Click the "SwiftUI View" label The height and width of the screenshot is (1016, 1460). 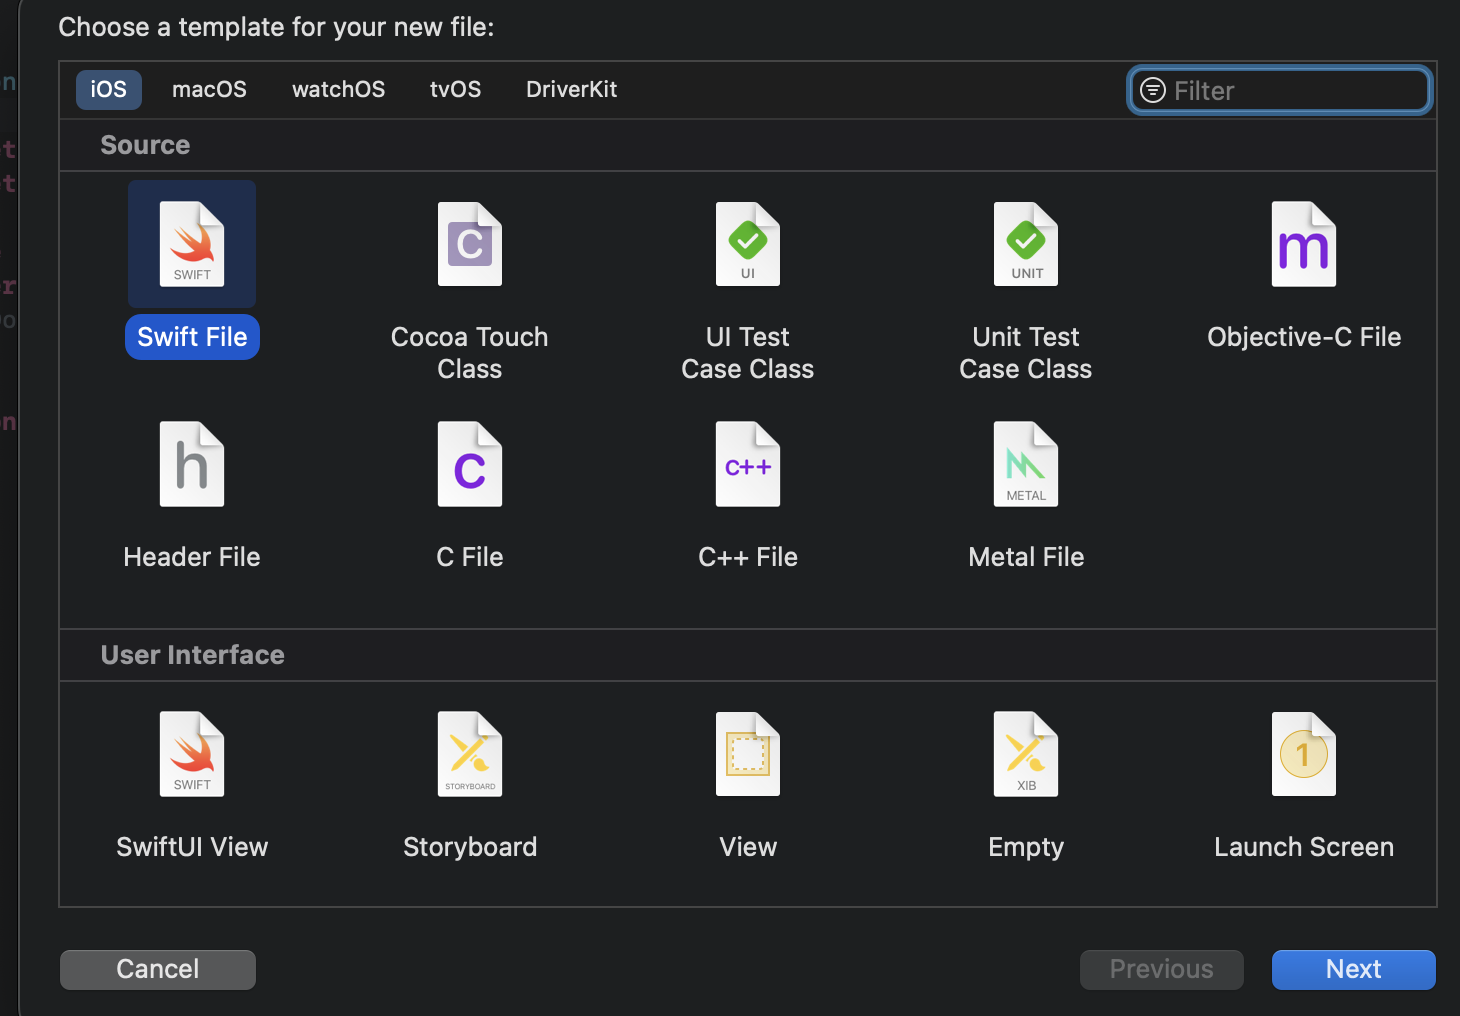coord(192,847)
